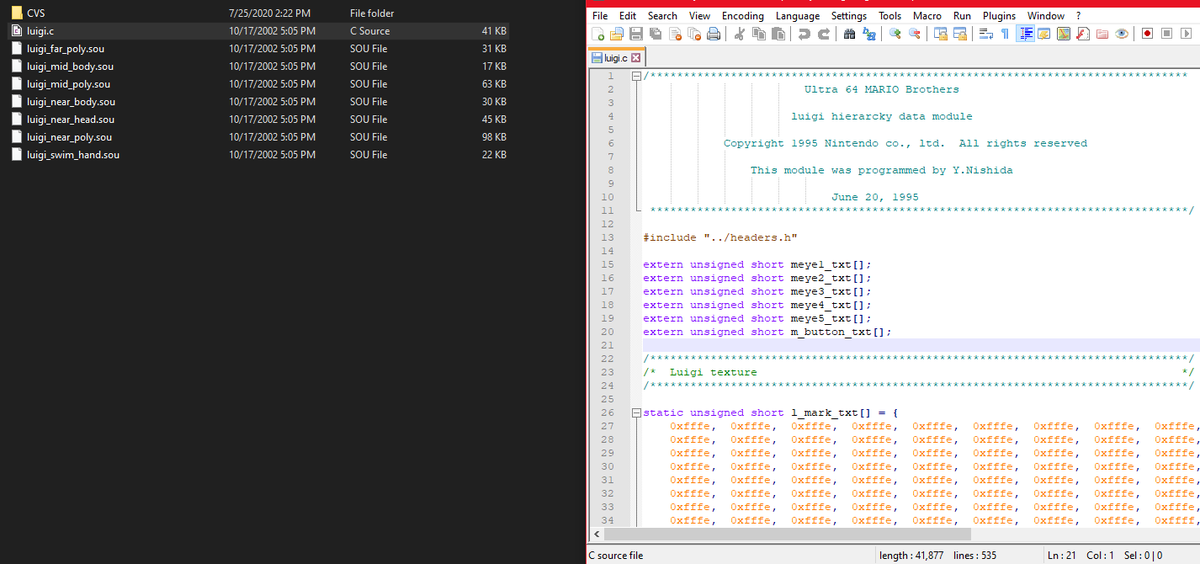Open the View menu
The height and width of the screenshot is (564, 1200).
[700, 16]
